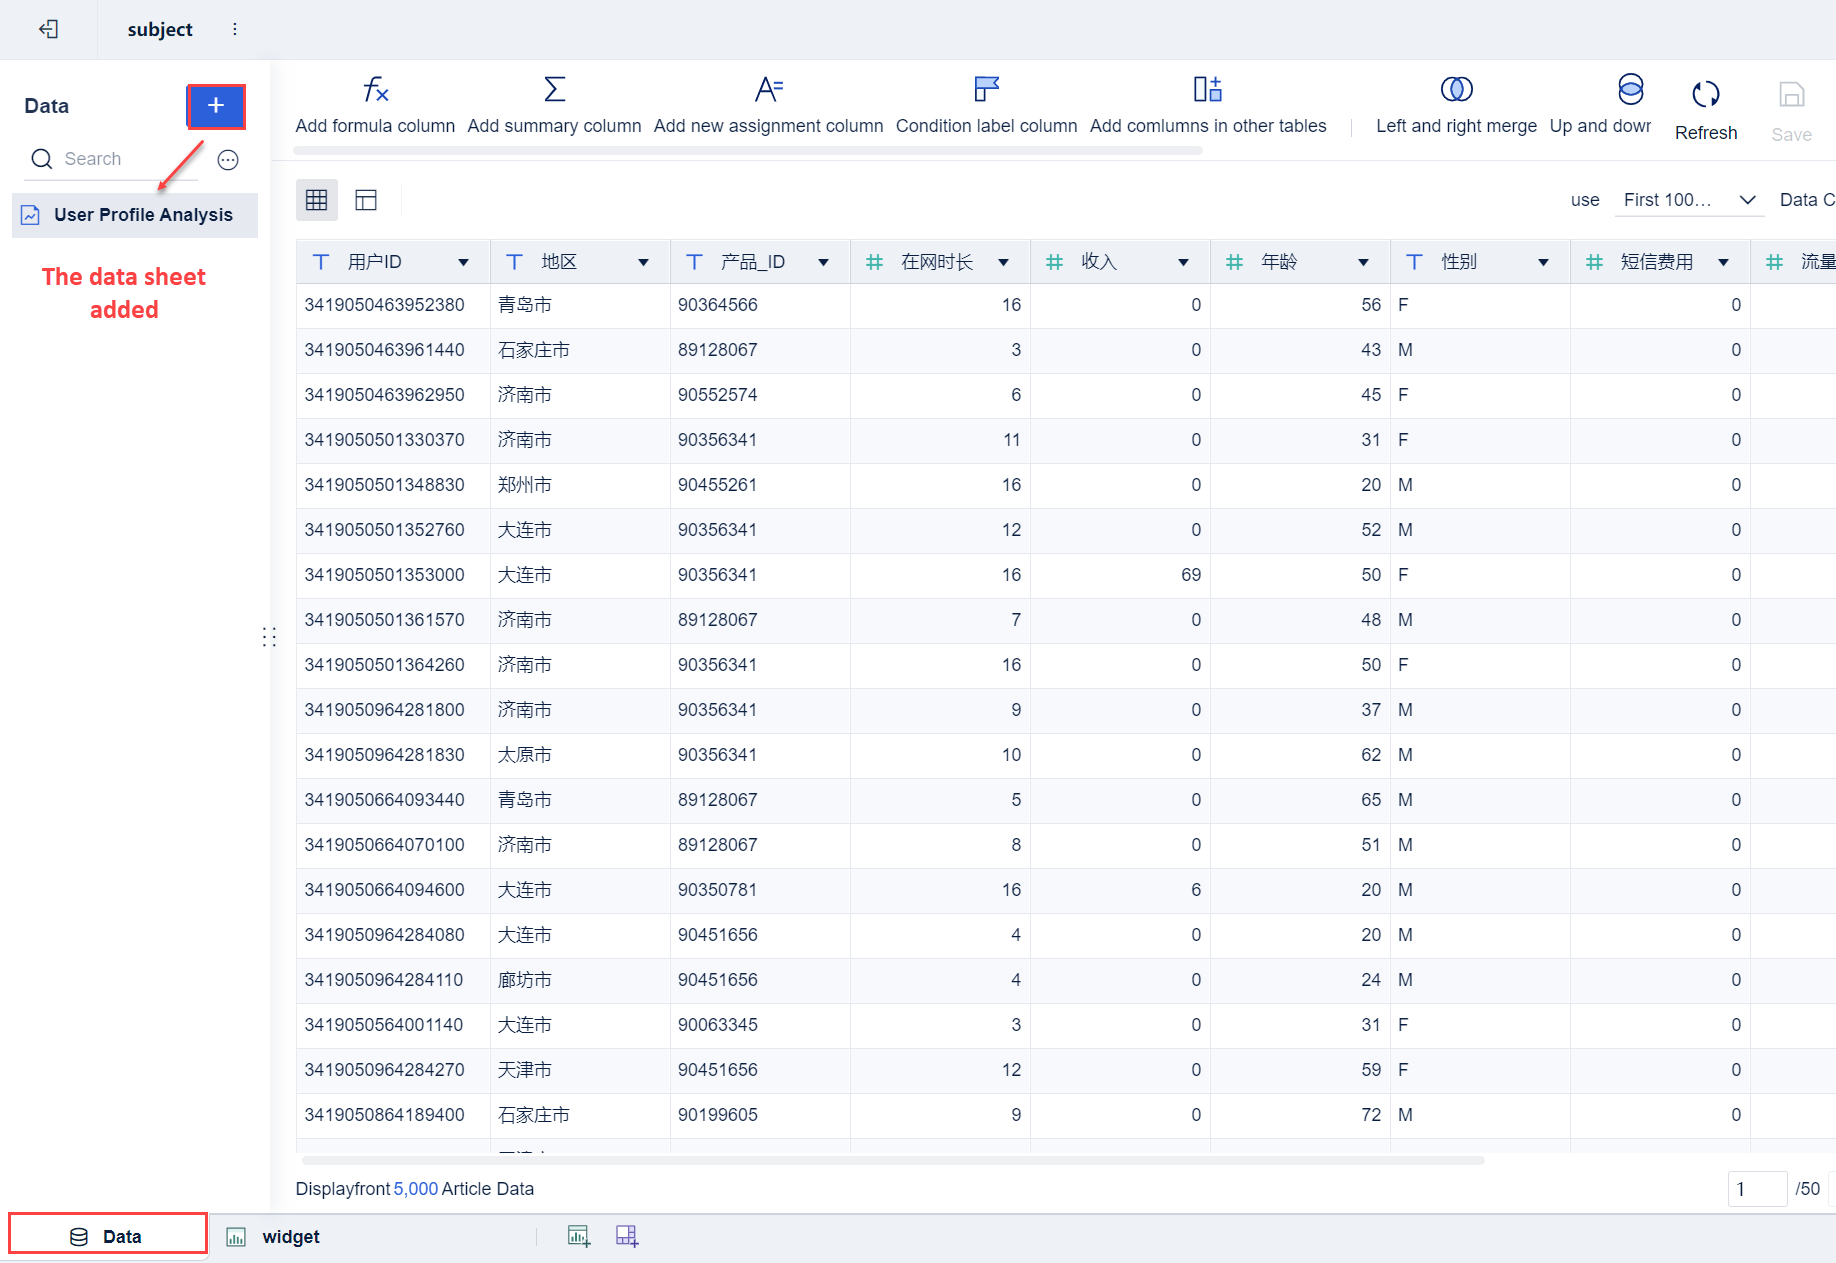
Task: Switch to form view layout
Action: point(366,199)
